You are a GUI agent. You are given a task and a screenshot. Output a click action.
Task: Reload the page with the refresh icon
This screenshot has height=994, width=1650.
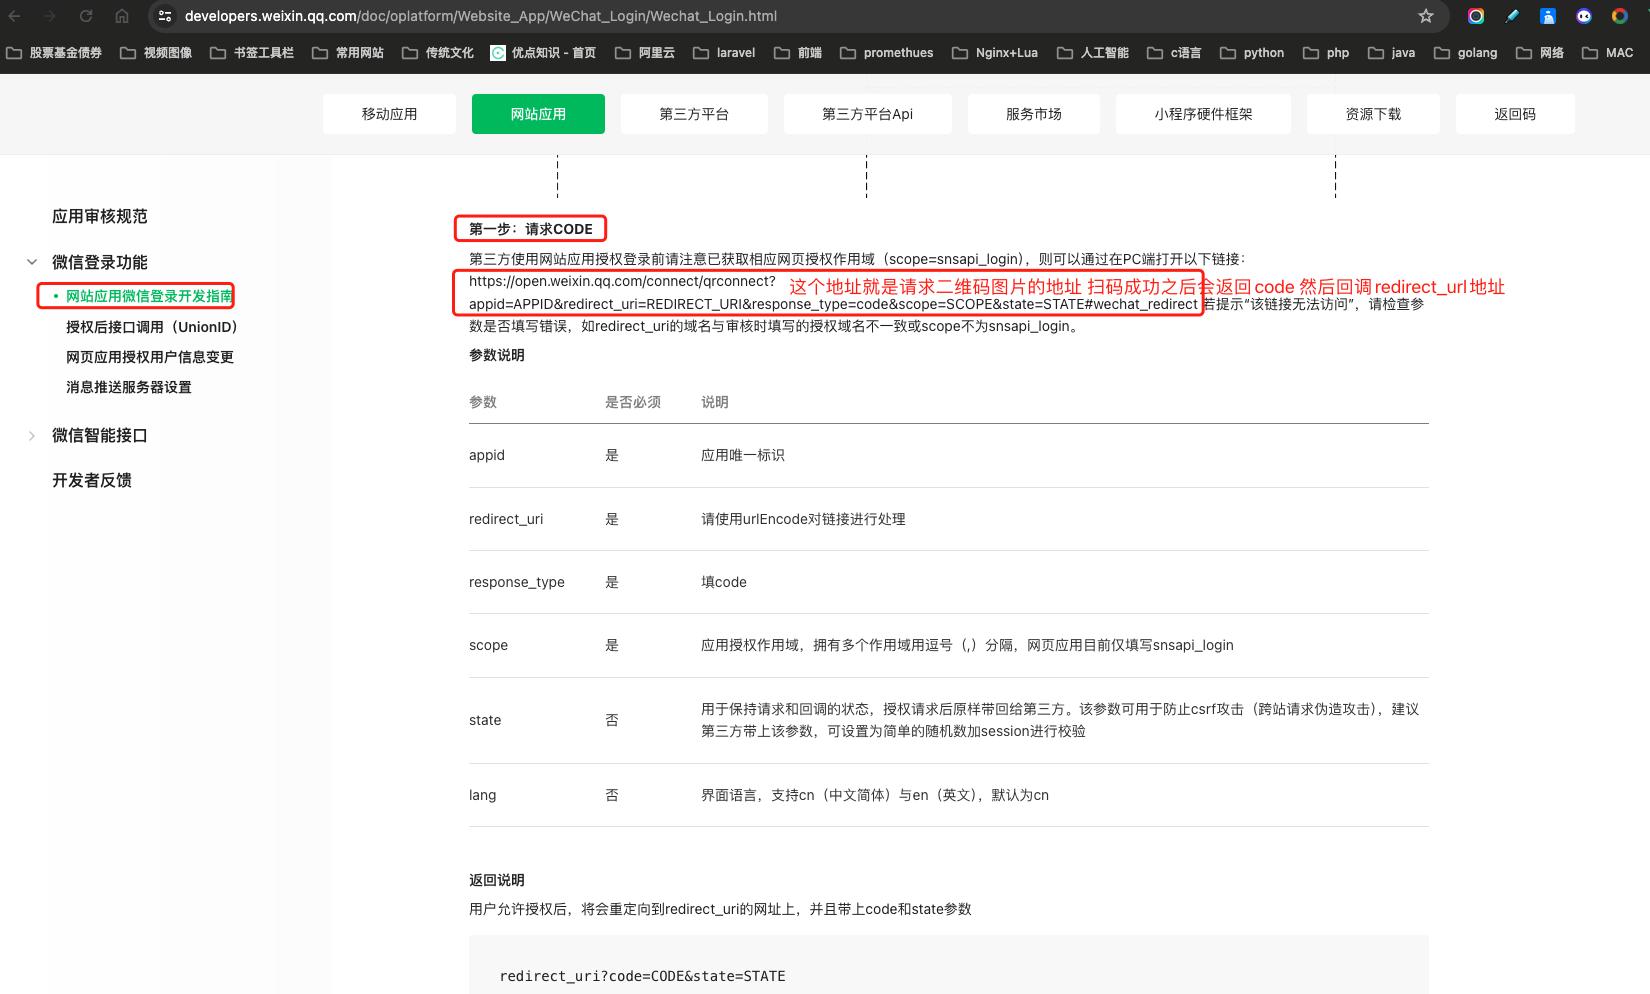[86, 16]
